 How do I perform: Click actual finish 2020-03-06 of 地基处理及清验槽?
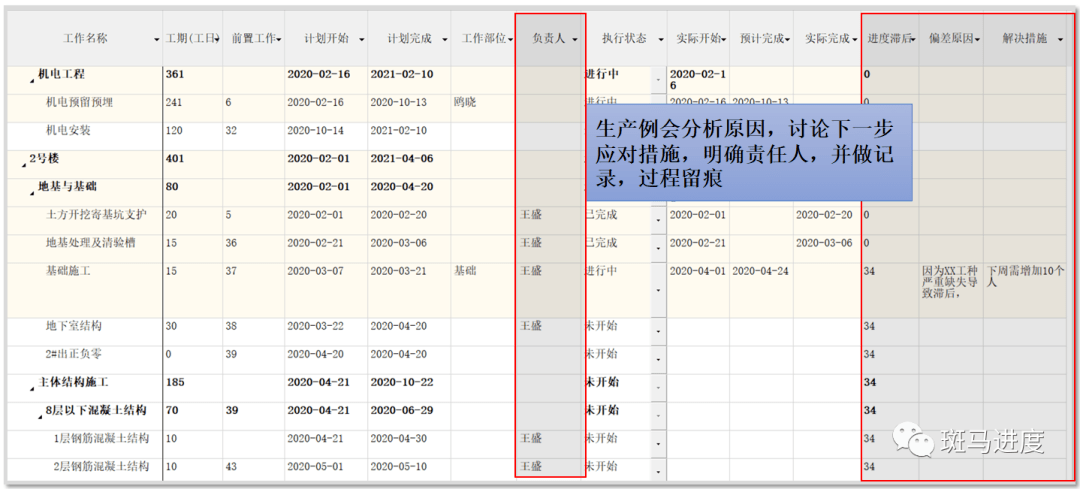pyautogui.click(x=824, y=242)
